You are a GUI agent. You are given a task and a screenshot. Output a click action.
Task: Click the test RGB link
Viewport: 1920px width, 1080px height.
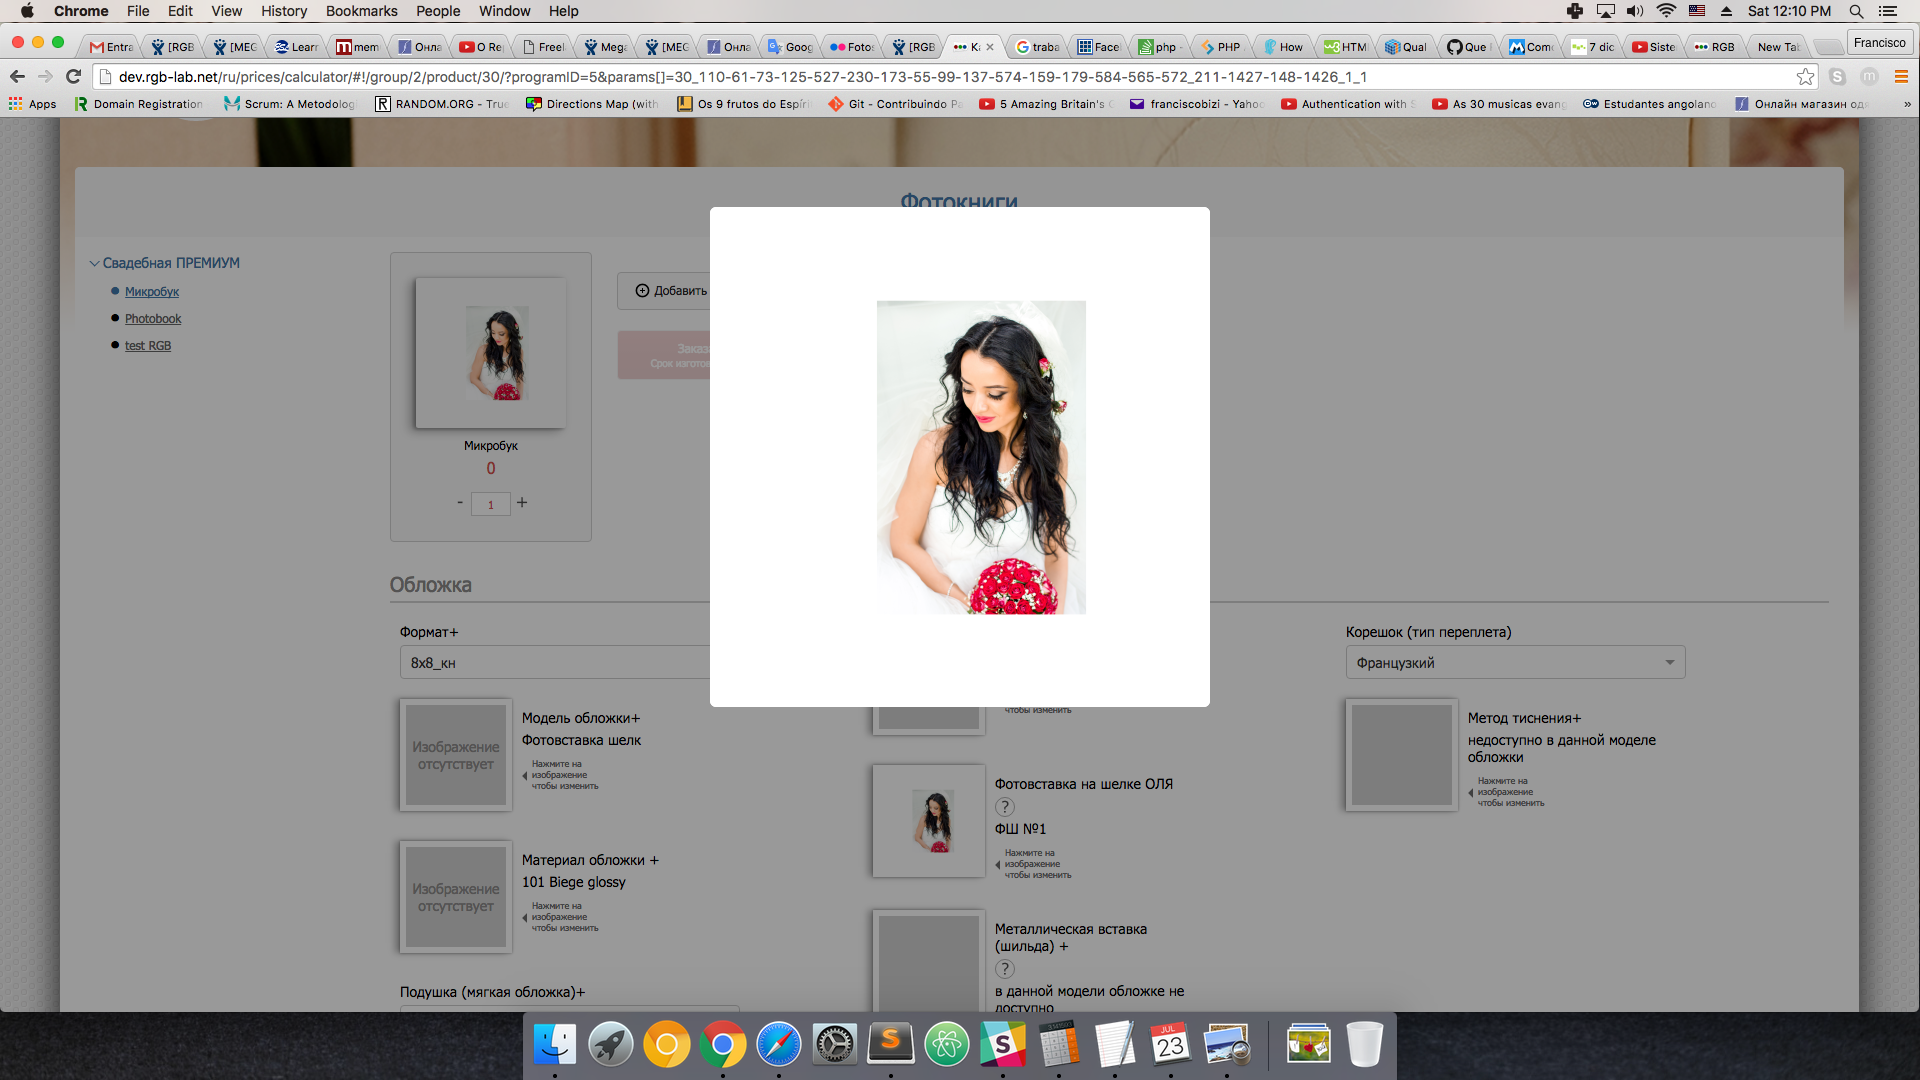pyautogui.click(x=148, y=345)
